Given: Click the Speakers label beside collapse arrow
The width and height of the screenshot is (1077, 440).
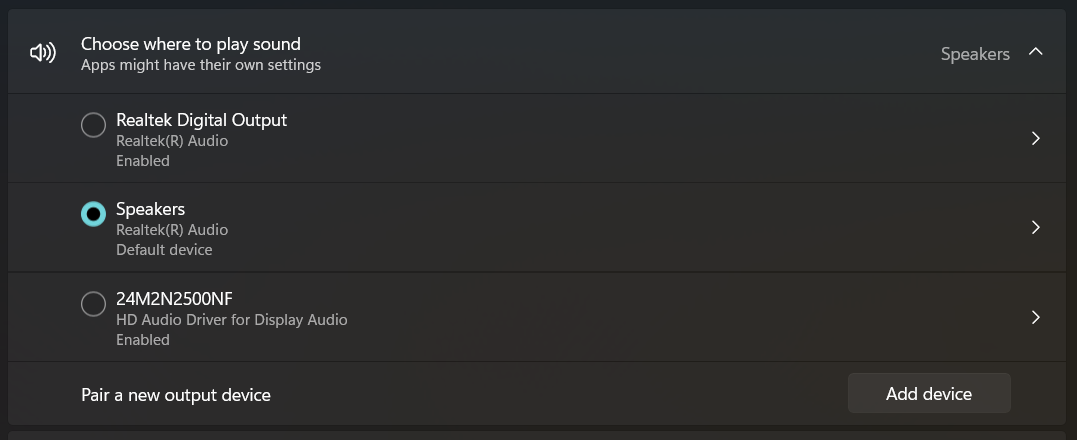Looking at the screenshot, I should (x=975, y=54).
